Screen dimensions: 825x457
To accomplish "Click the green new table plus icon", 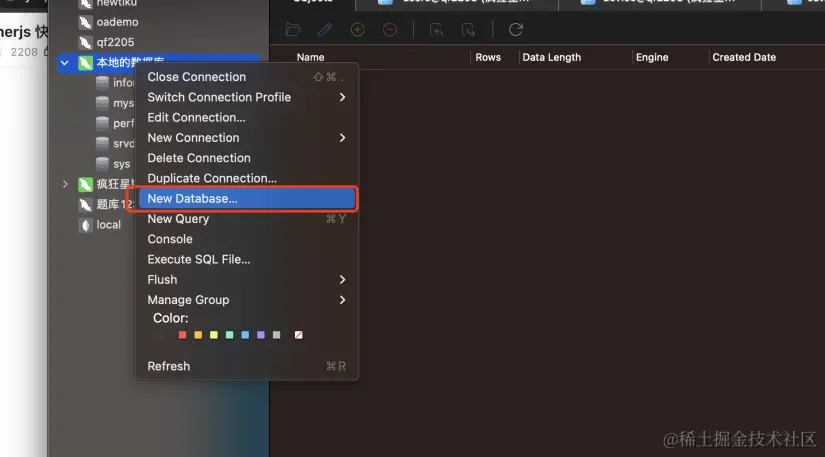I will 357,29.
